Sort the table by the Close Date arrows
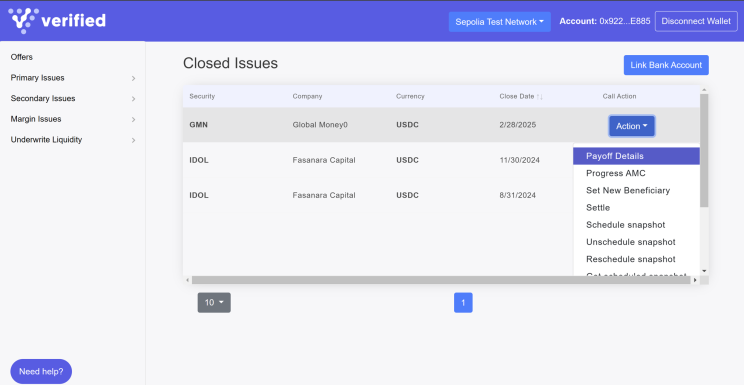Screen dimensions: 744x385 (539, 96)
